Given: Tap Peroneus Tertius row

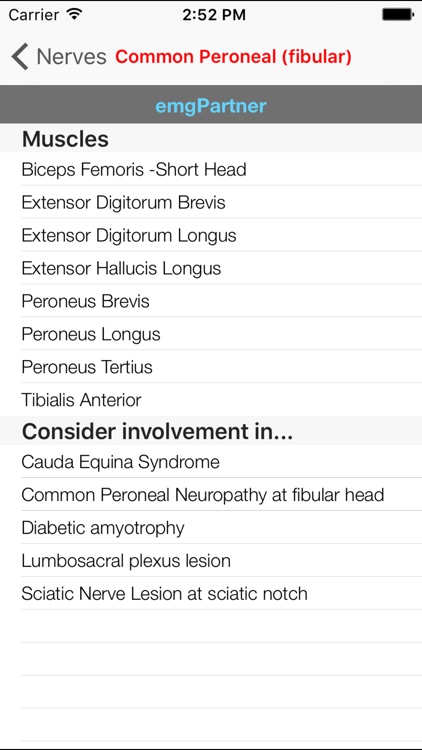Looking at the screenshot, I should click(x=211, y=367).
